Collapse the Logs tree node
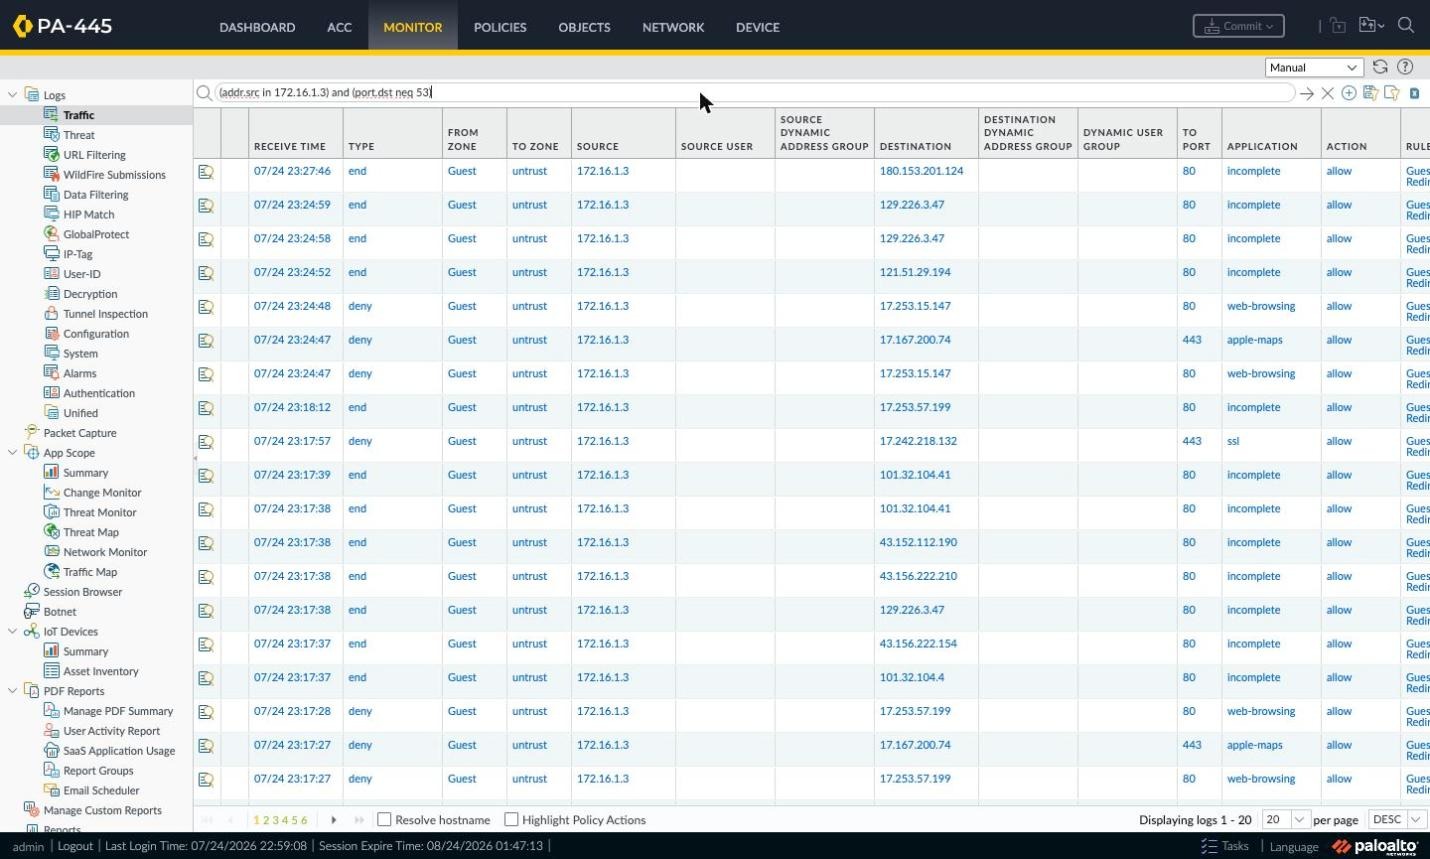The width and height of the screenshot is (1430, 859). tap(12, 95)
